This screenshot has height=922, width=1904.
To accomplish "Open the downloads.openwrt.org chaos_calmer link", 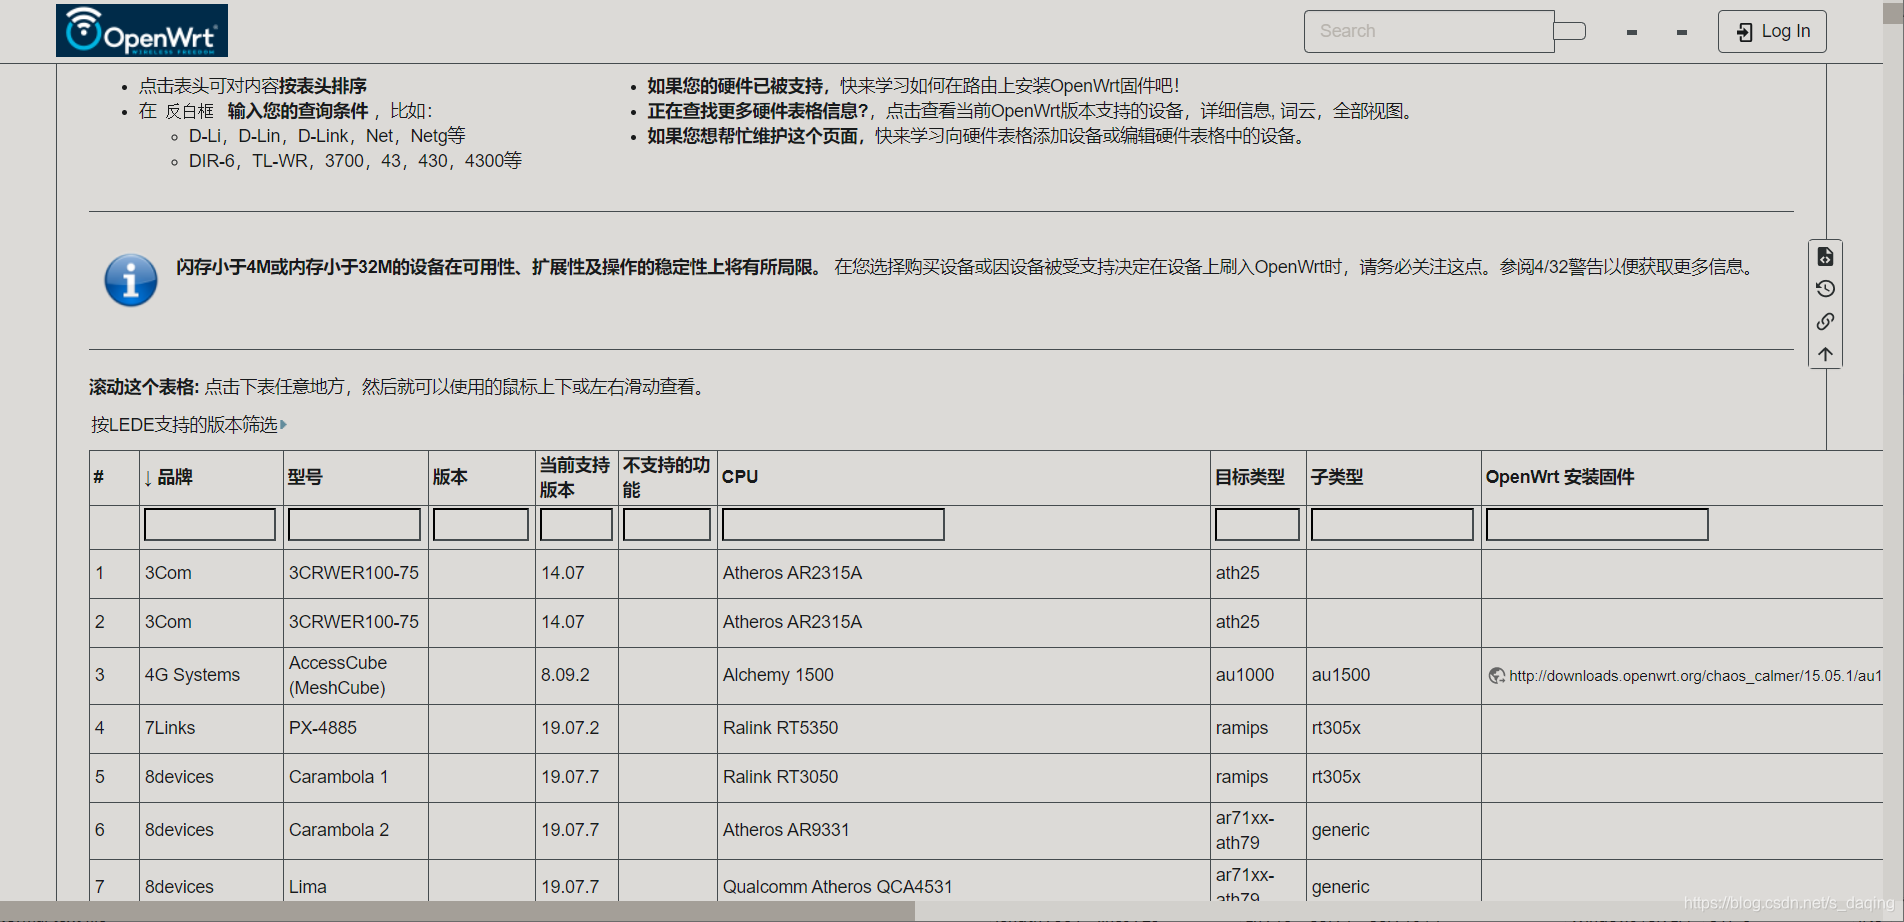I will (1695, 676).
